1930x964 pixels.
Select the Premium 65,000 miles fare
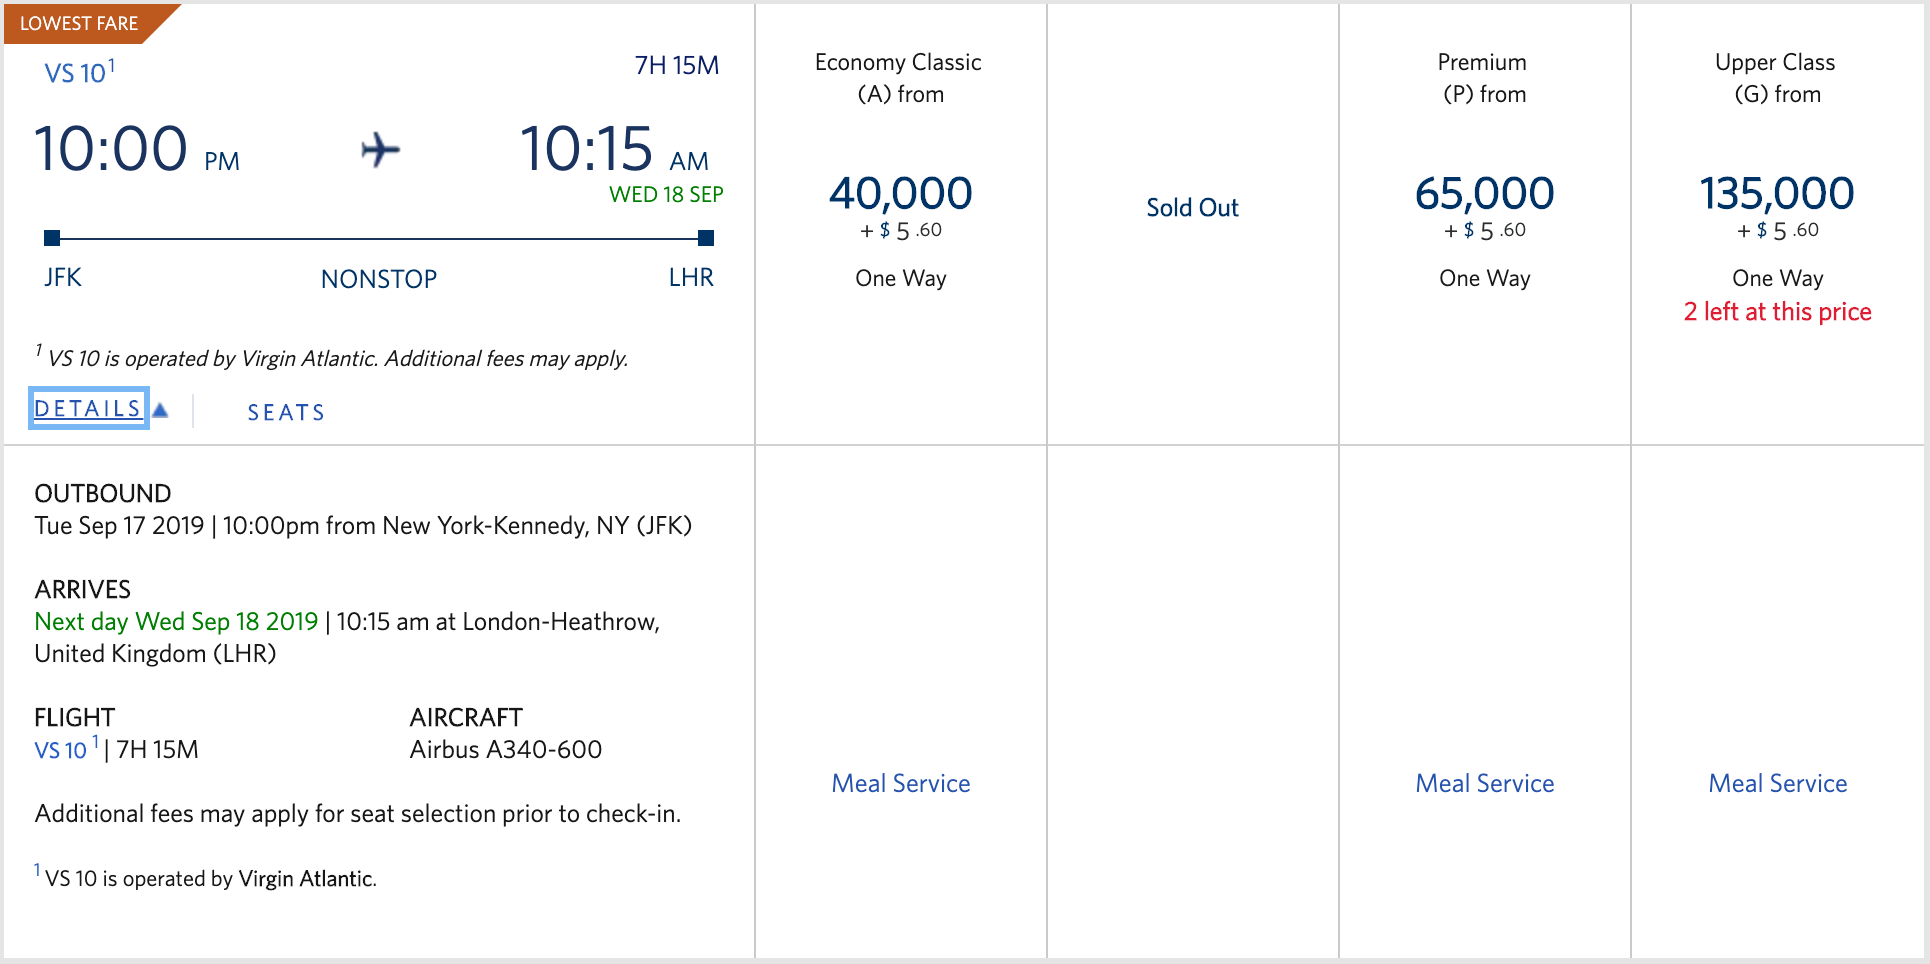pyautogui.click(x=1484, y=193)
